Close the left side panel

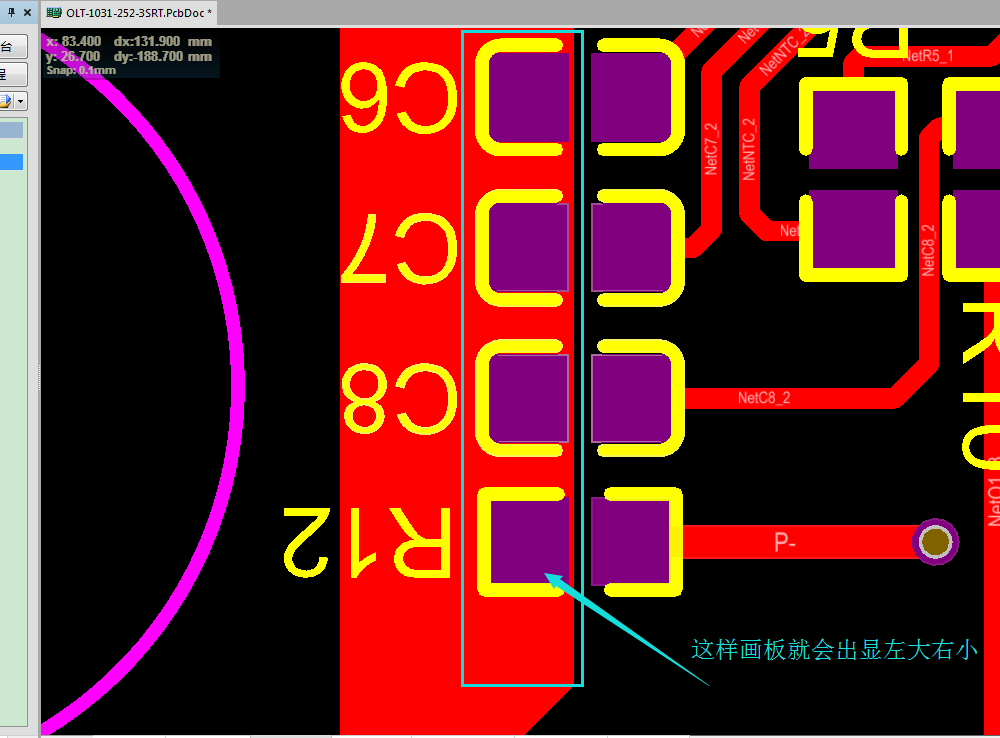click(28, 12)
